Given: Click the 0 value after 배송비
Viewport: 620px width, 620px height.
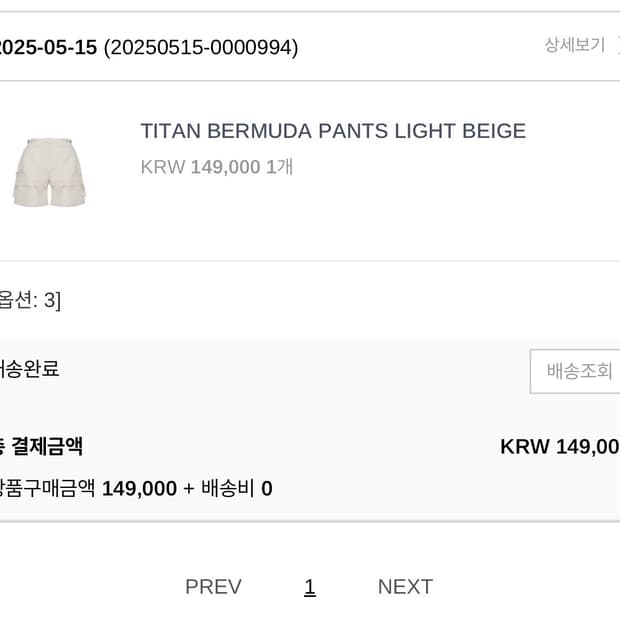Looking at the screenshot, I should point(267,488).
